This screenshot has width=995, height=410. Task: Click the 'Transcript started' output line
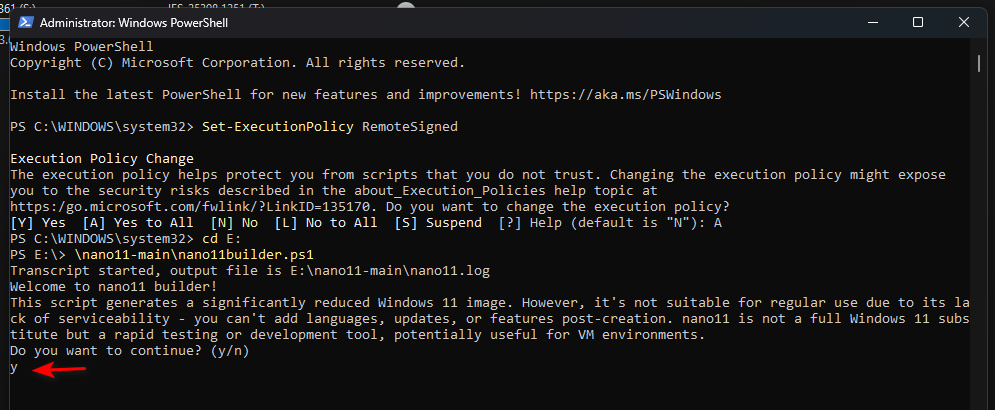tap(250, 271)
